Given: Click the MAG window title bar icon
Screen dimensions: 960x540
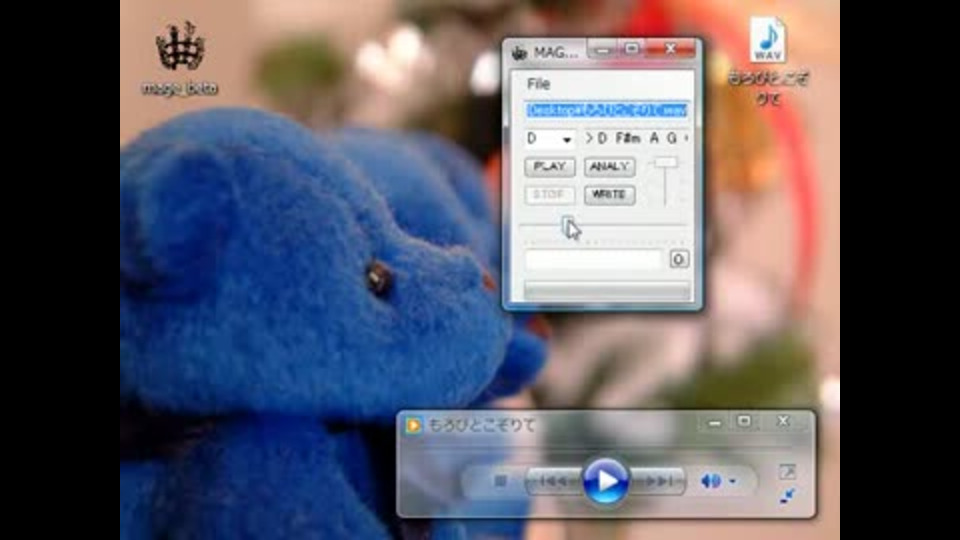Looking at the screenshot, I should 519,53.
